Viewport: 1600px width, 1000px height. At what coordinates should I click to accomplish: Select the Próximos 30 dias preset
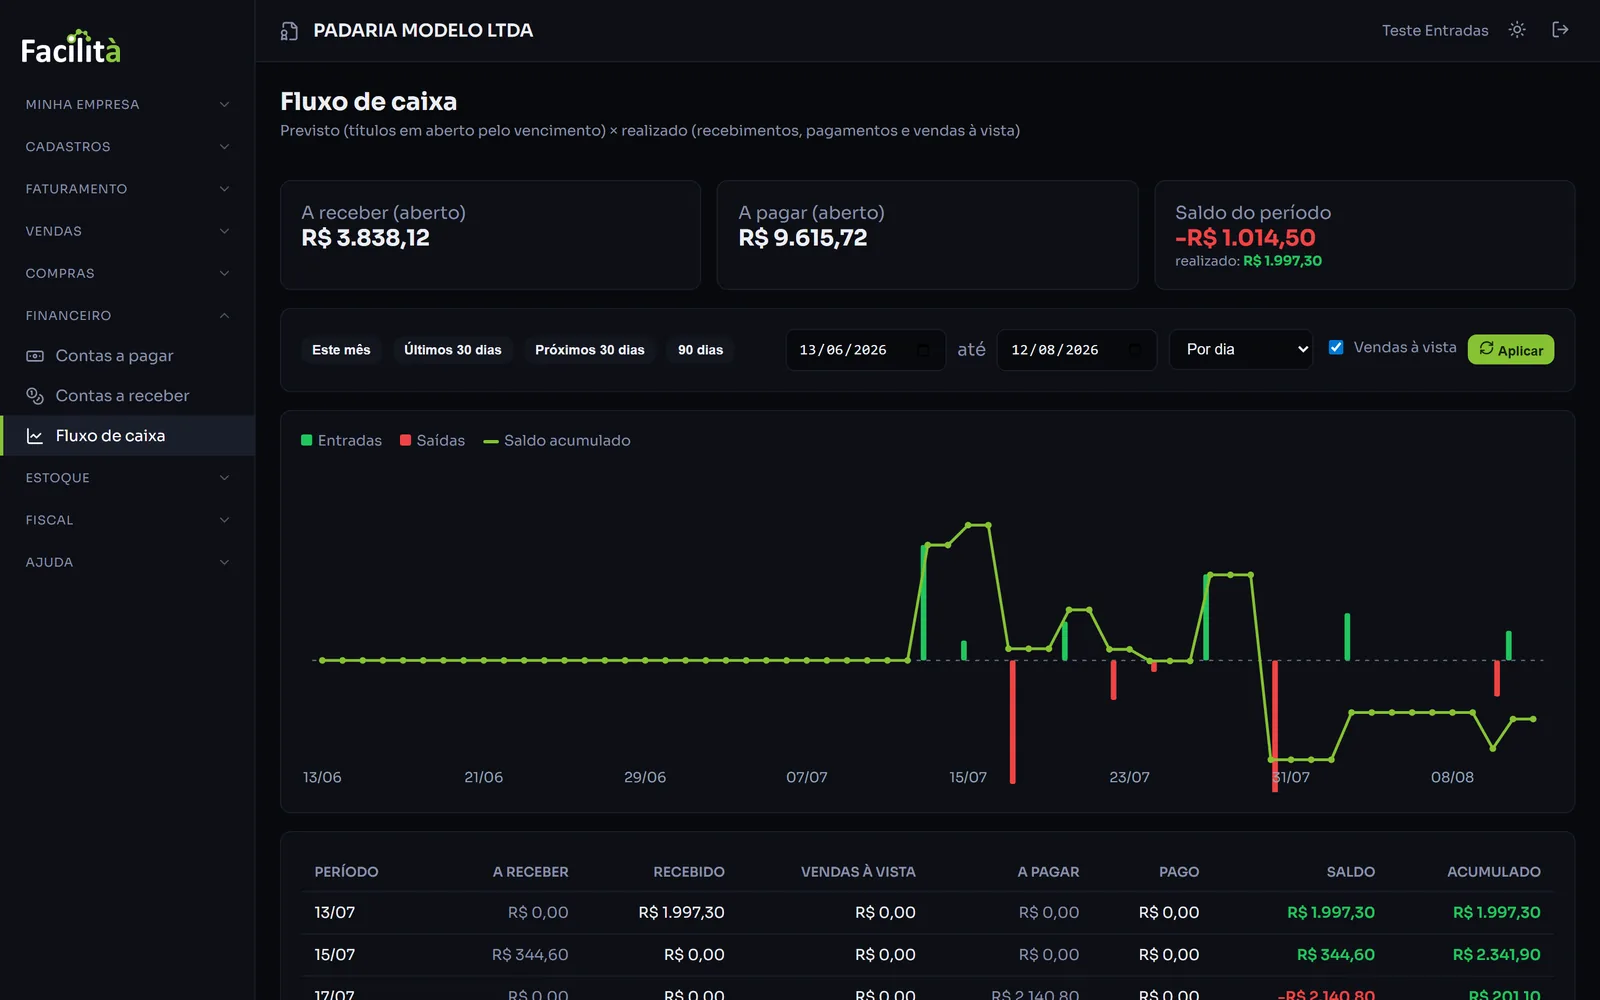[x=589, y=350]
